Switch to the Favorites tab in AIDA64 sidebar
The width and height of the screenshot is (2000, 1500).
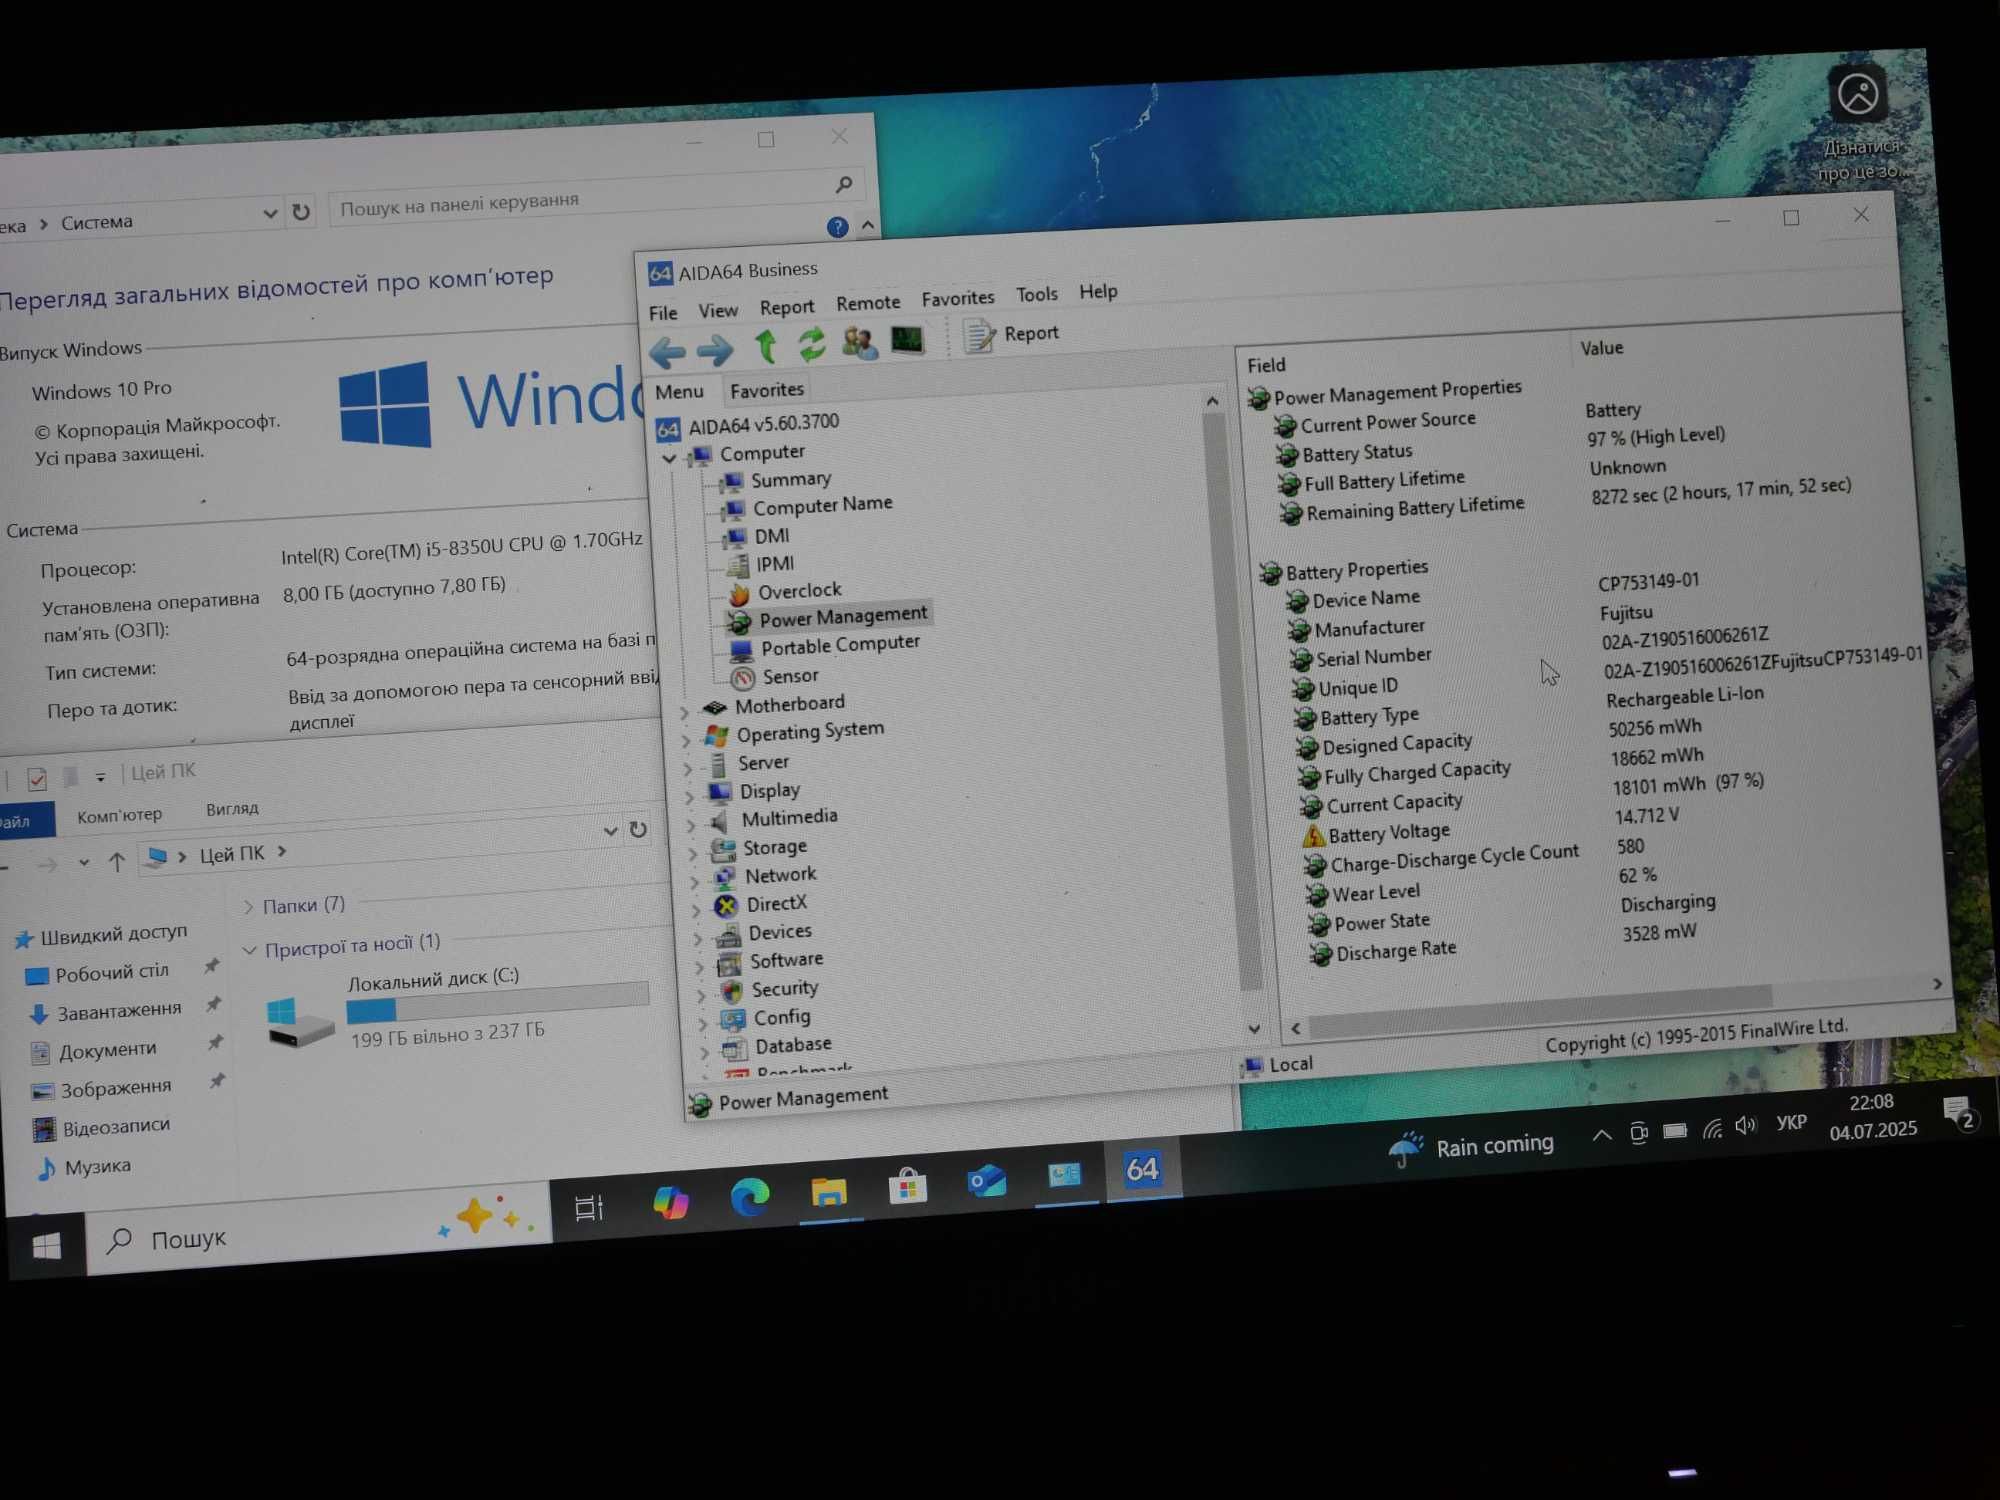(x=766, y=390)
